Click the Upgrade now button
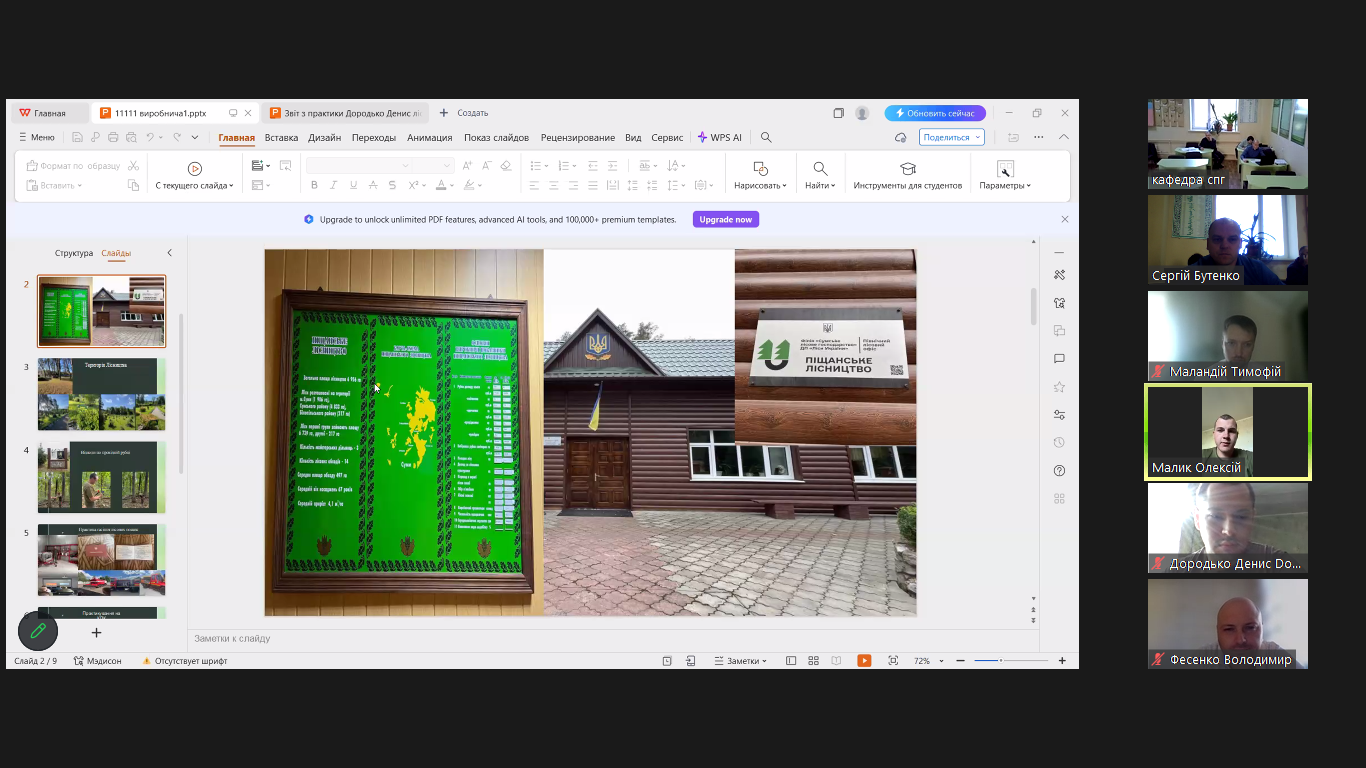This screenshot has height=768, width=1366. [x=725, y=219]
